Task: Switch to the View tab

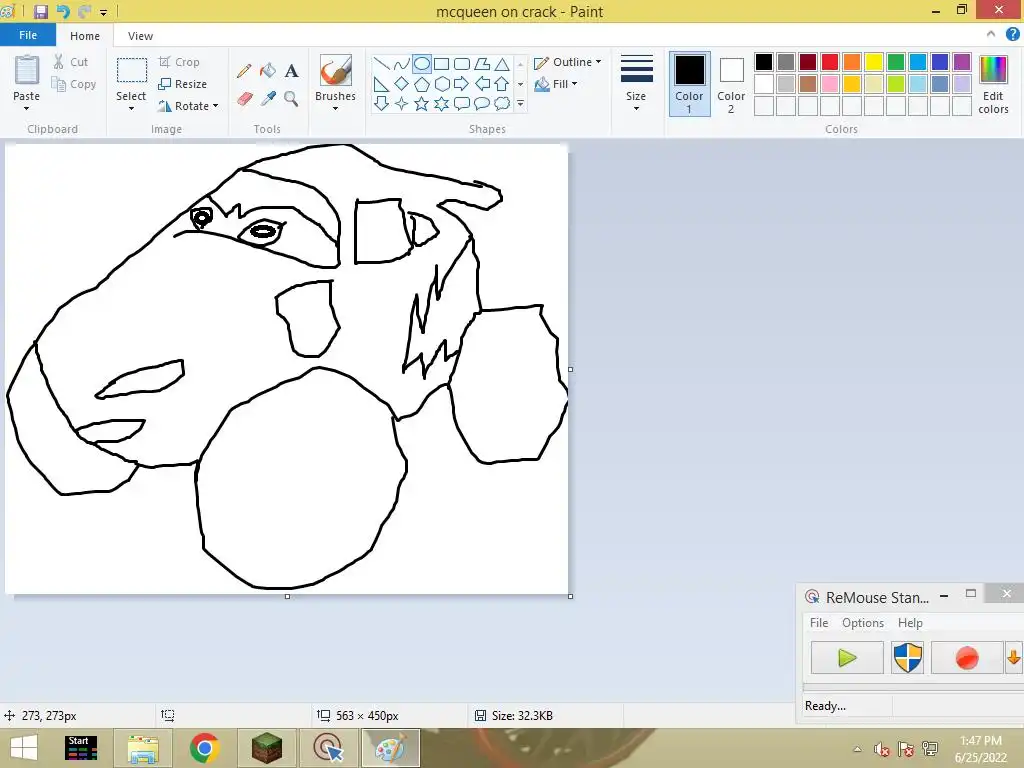Action: coord(140,36)
